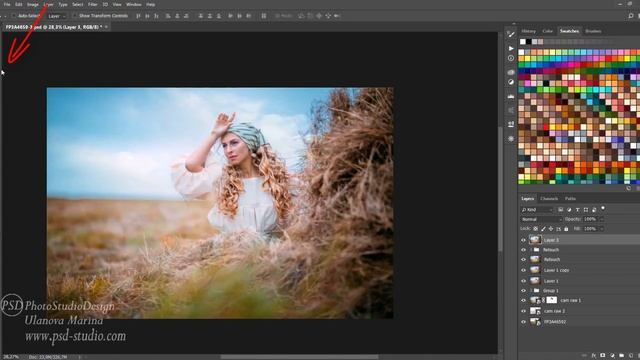Open the Histogram panel icon
640x360 pixels.
511,96
